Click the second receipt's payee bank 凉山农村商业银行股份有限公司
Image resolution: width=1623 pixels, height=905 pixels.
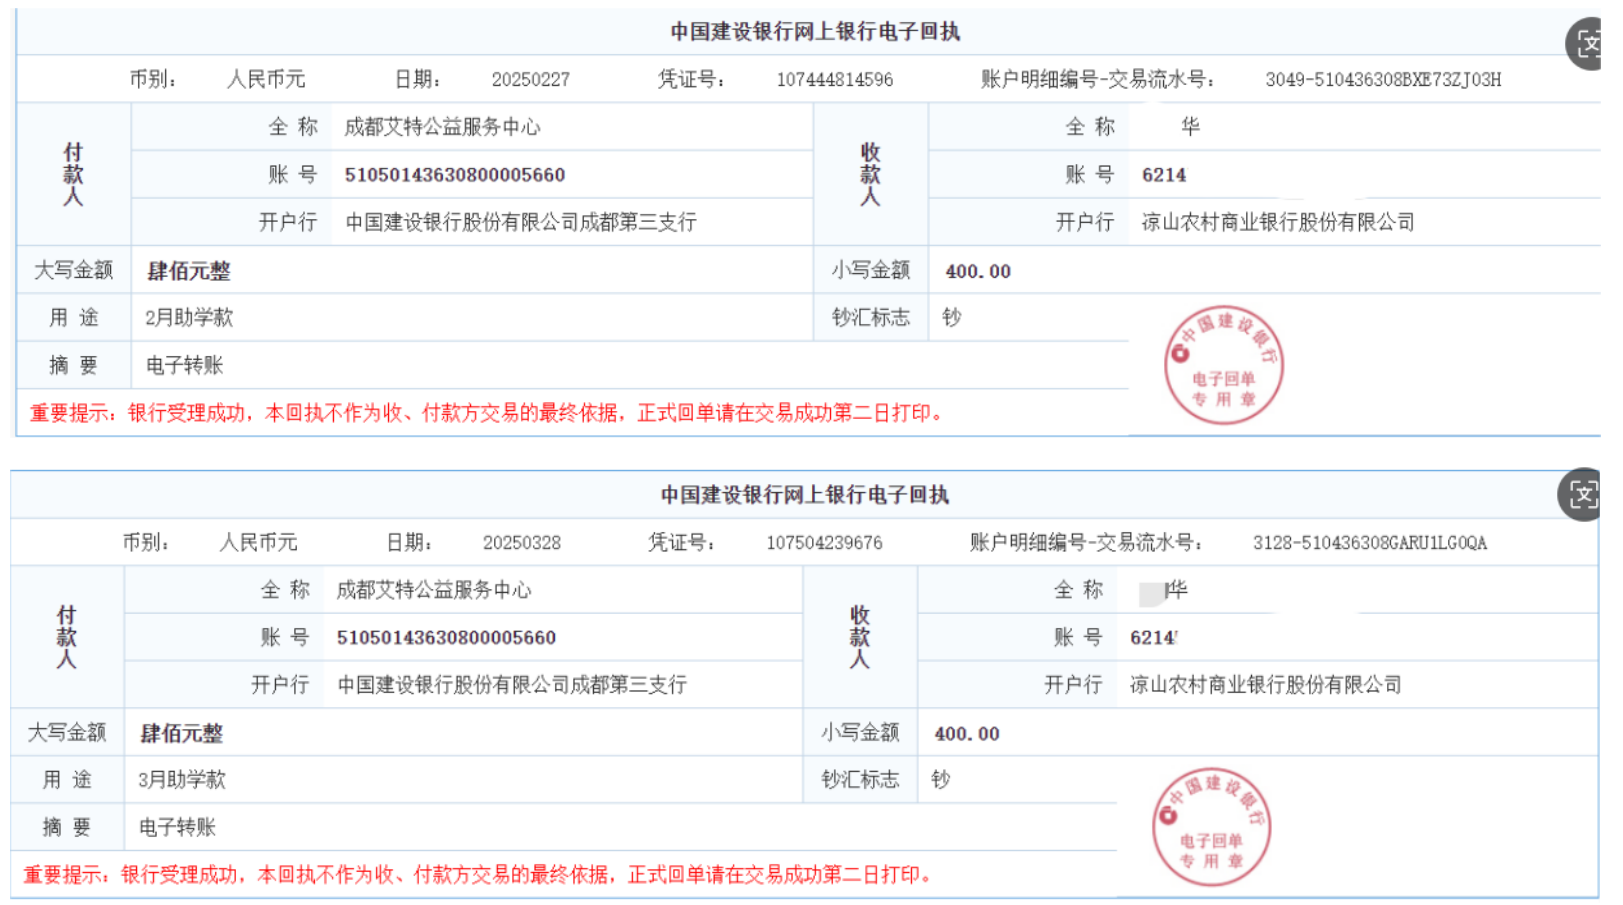(1266, 685)
